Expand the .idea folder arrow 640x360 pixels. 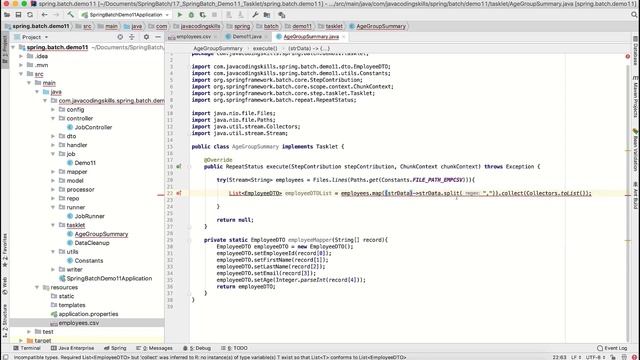(21, 56)
